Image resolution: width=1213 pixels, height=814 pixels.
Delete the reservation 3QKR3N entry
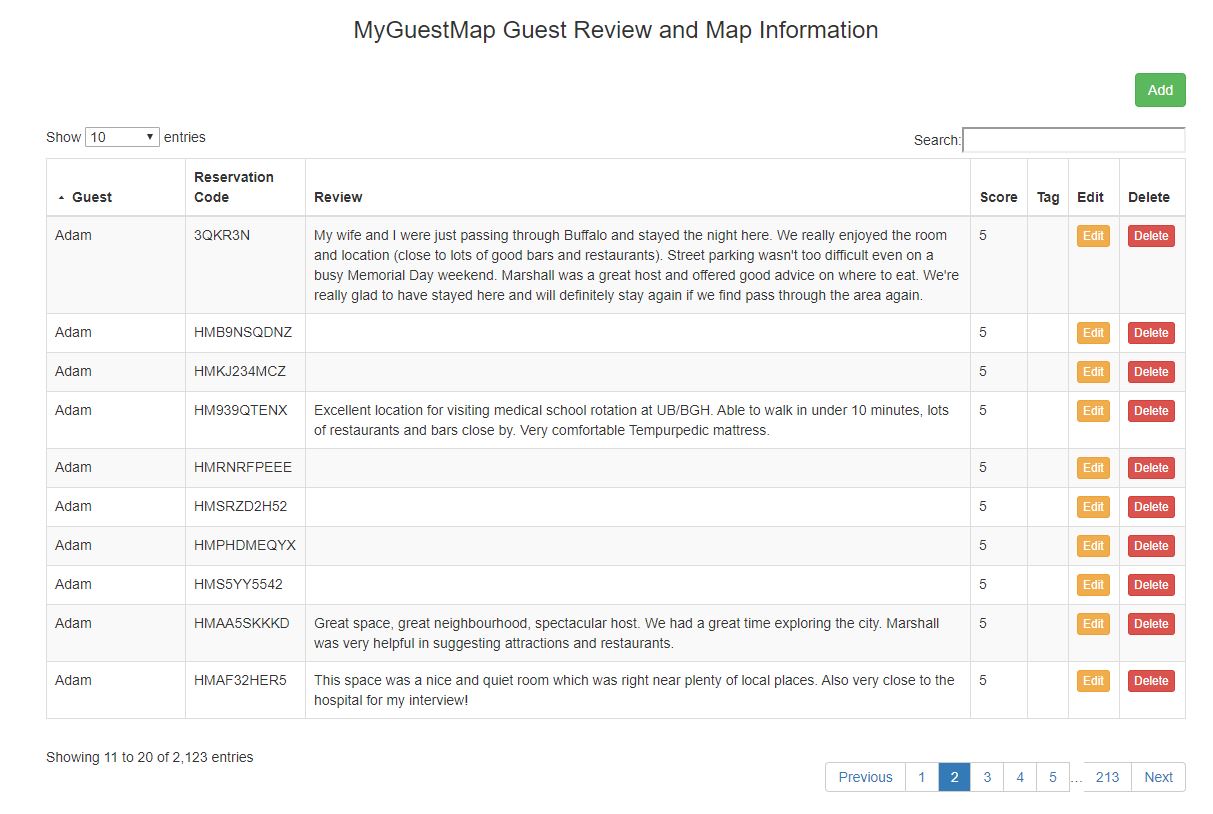1150,236
